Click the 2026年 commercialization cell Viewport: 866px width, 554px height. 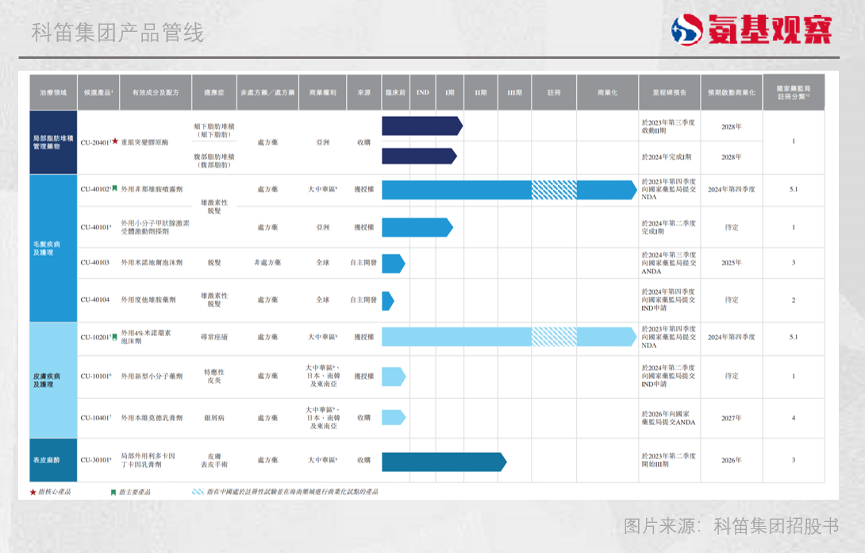click(x=731, y=460)
